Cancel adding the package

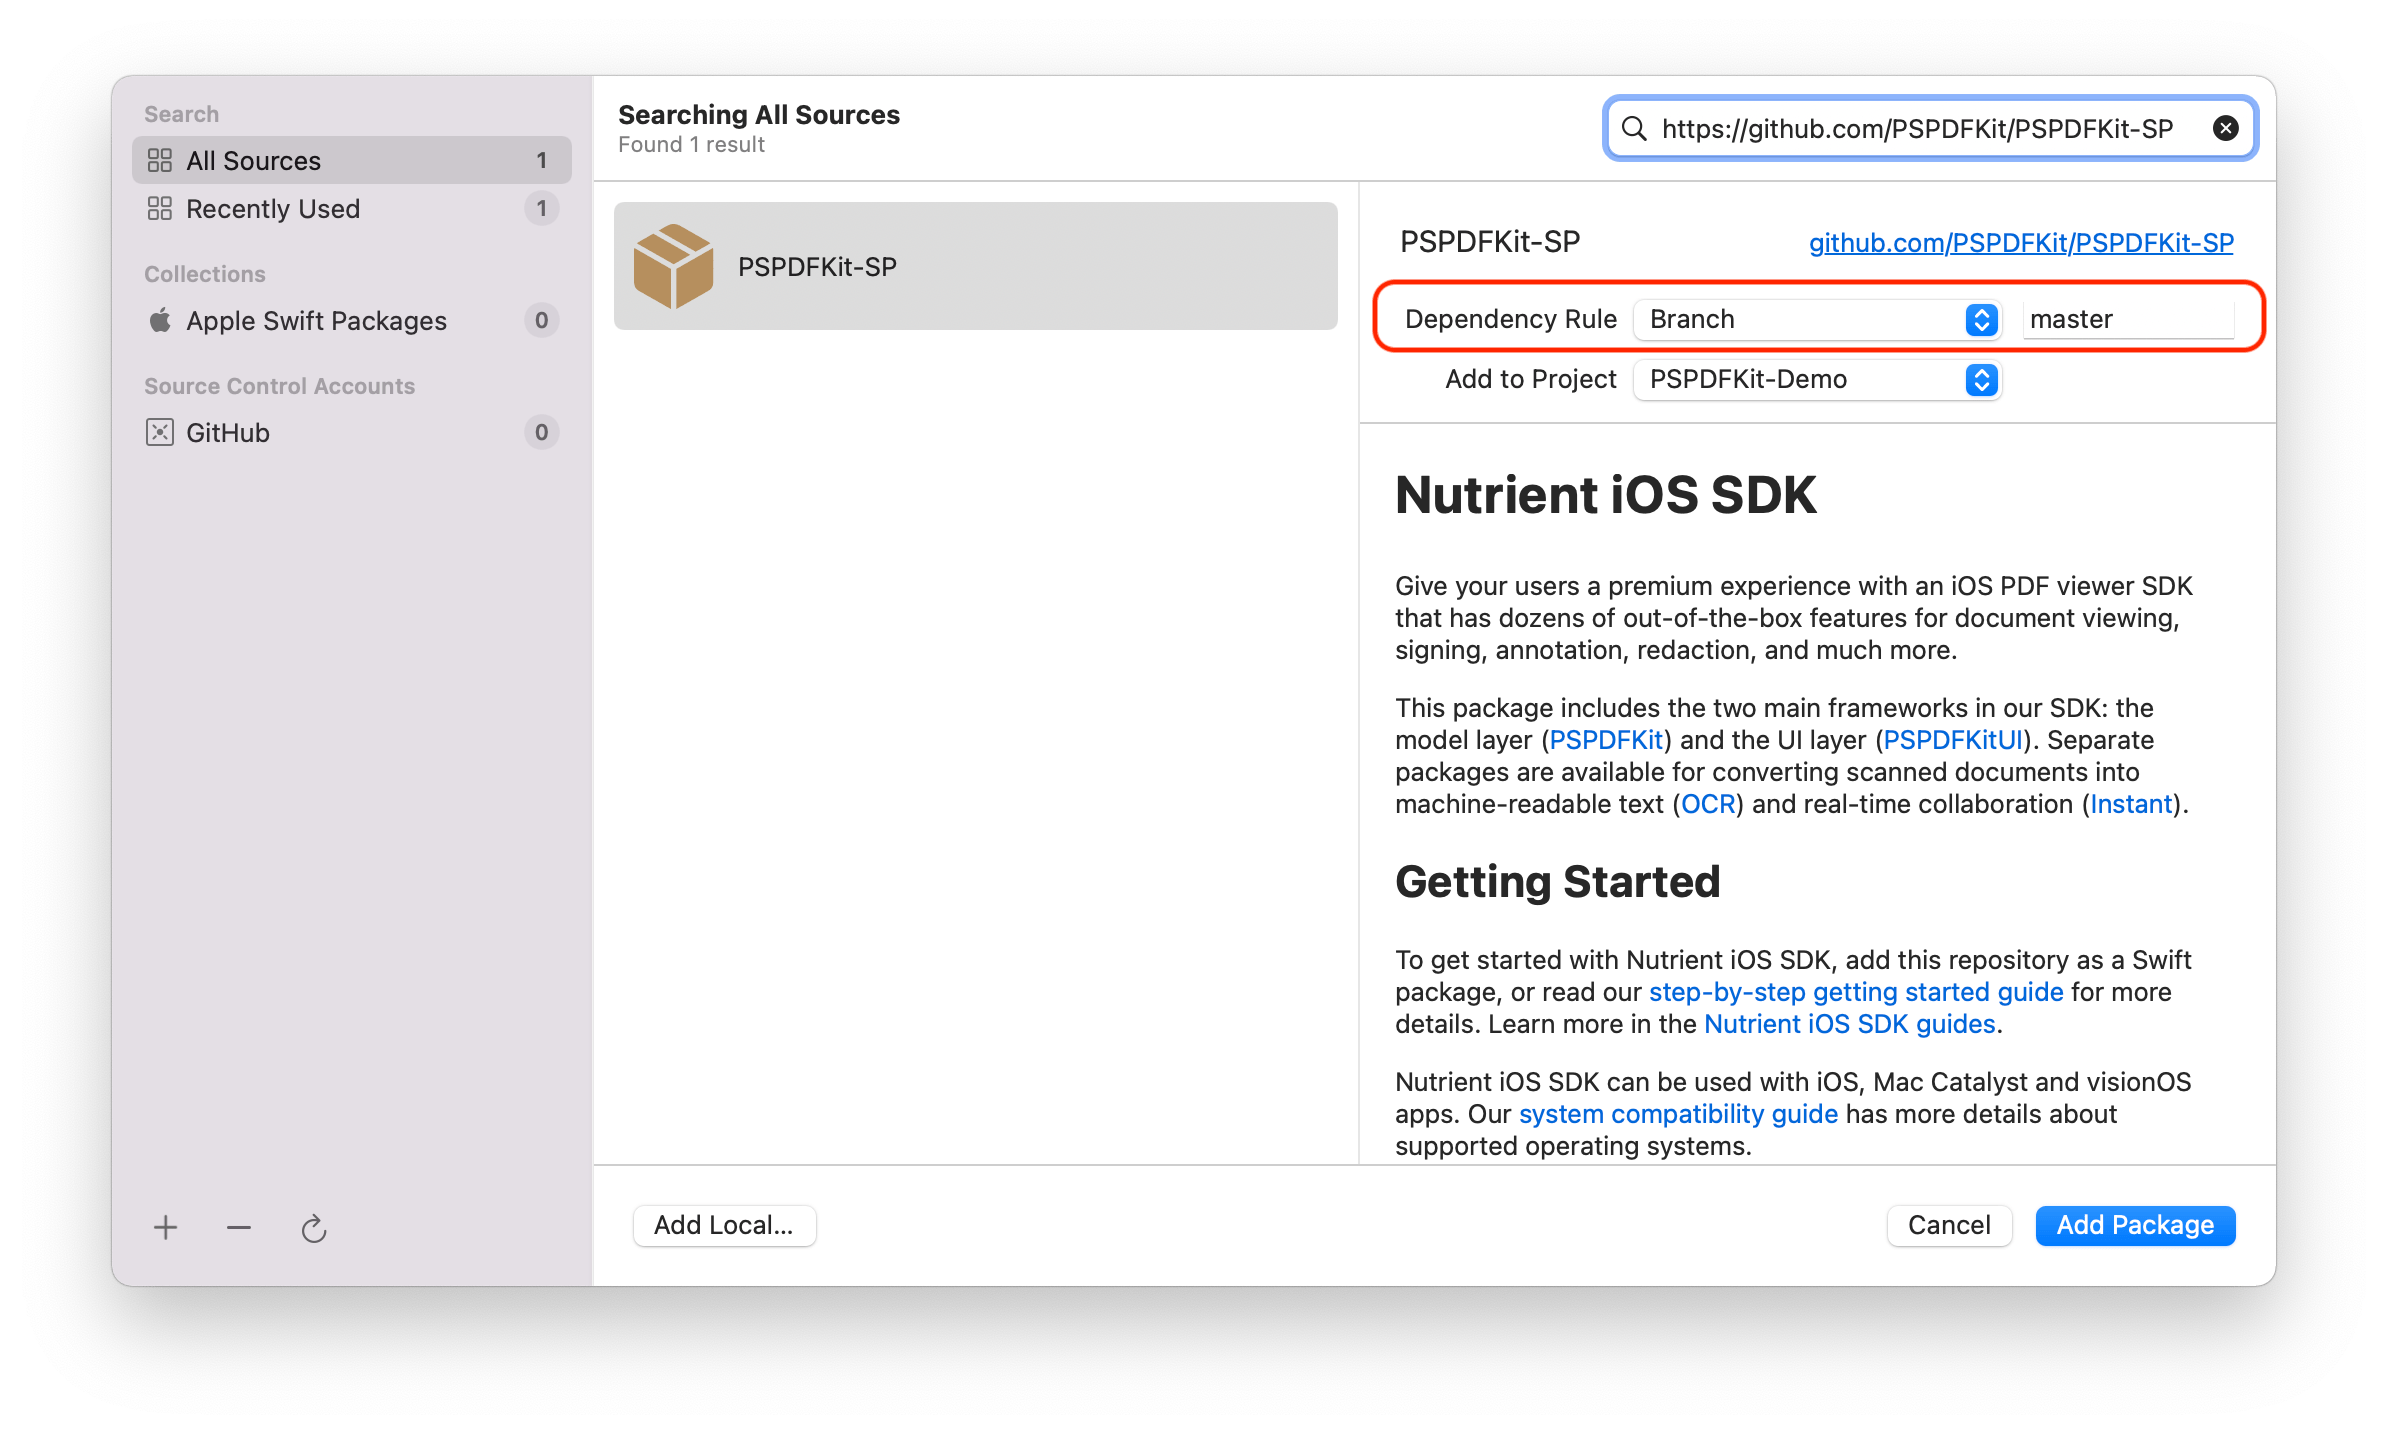pyautogui.click(x=1948, y=1225)
